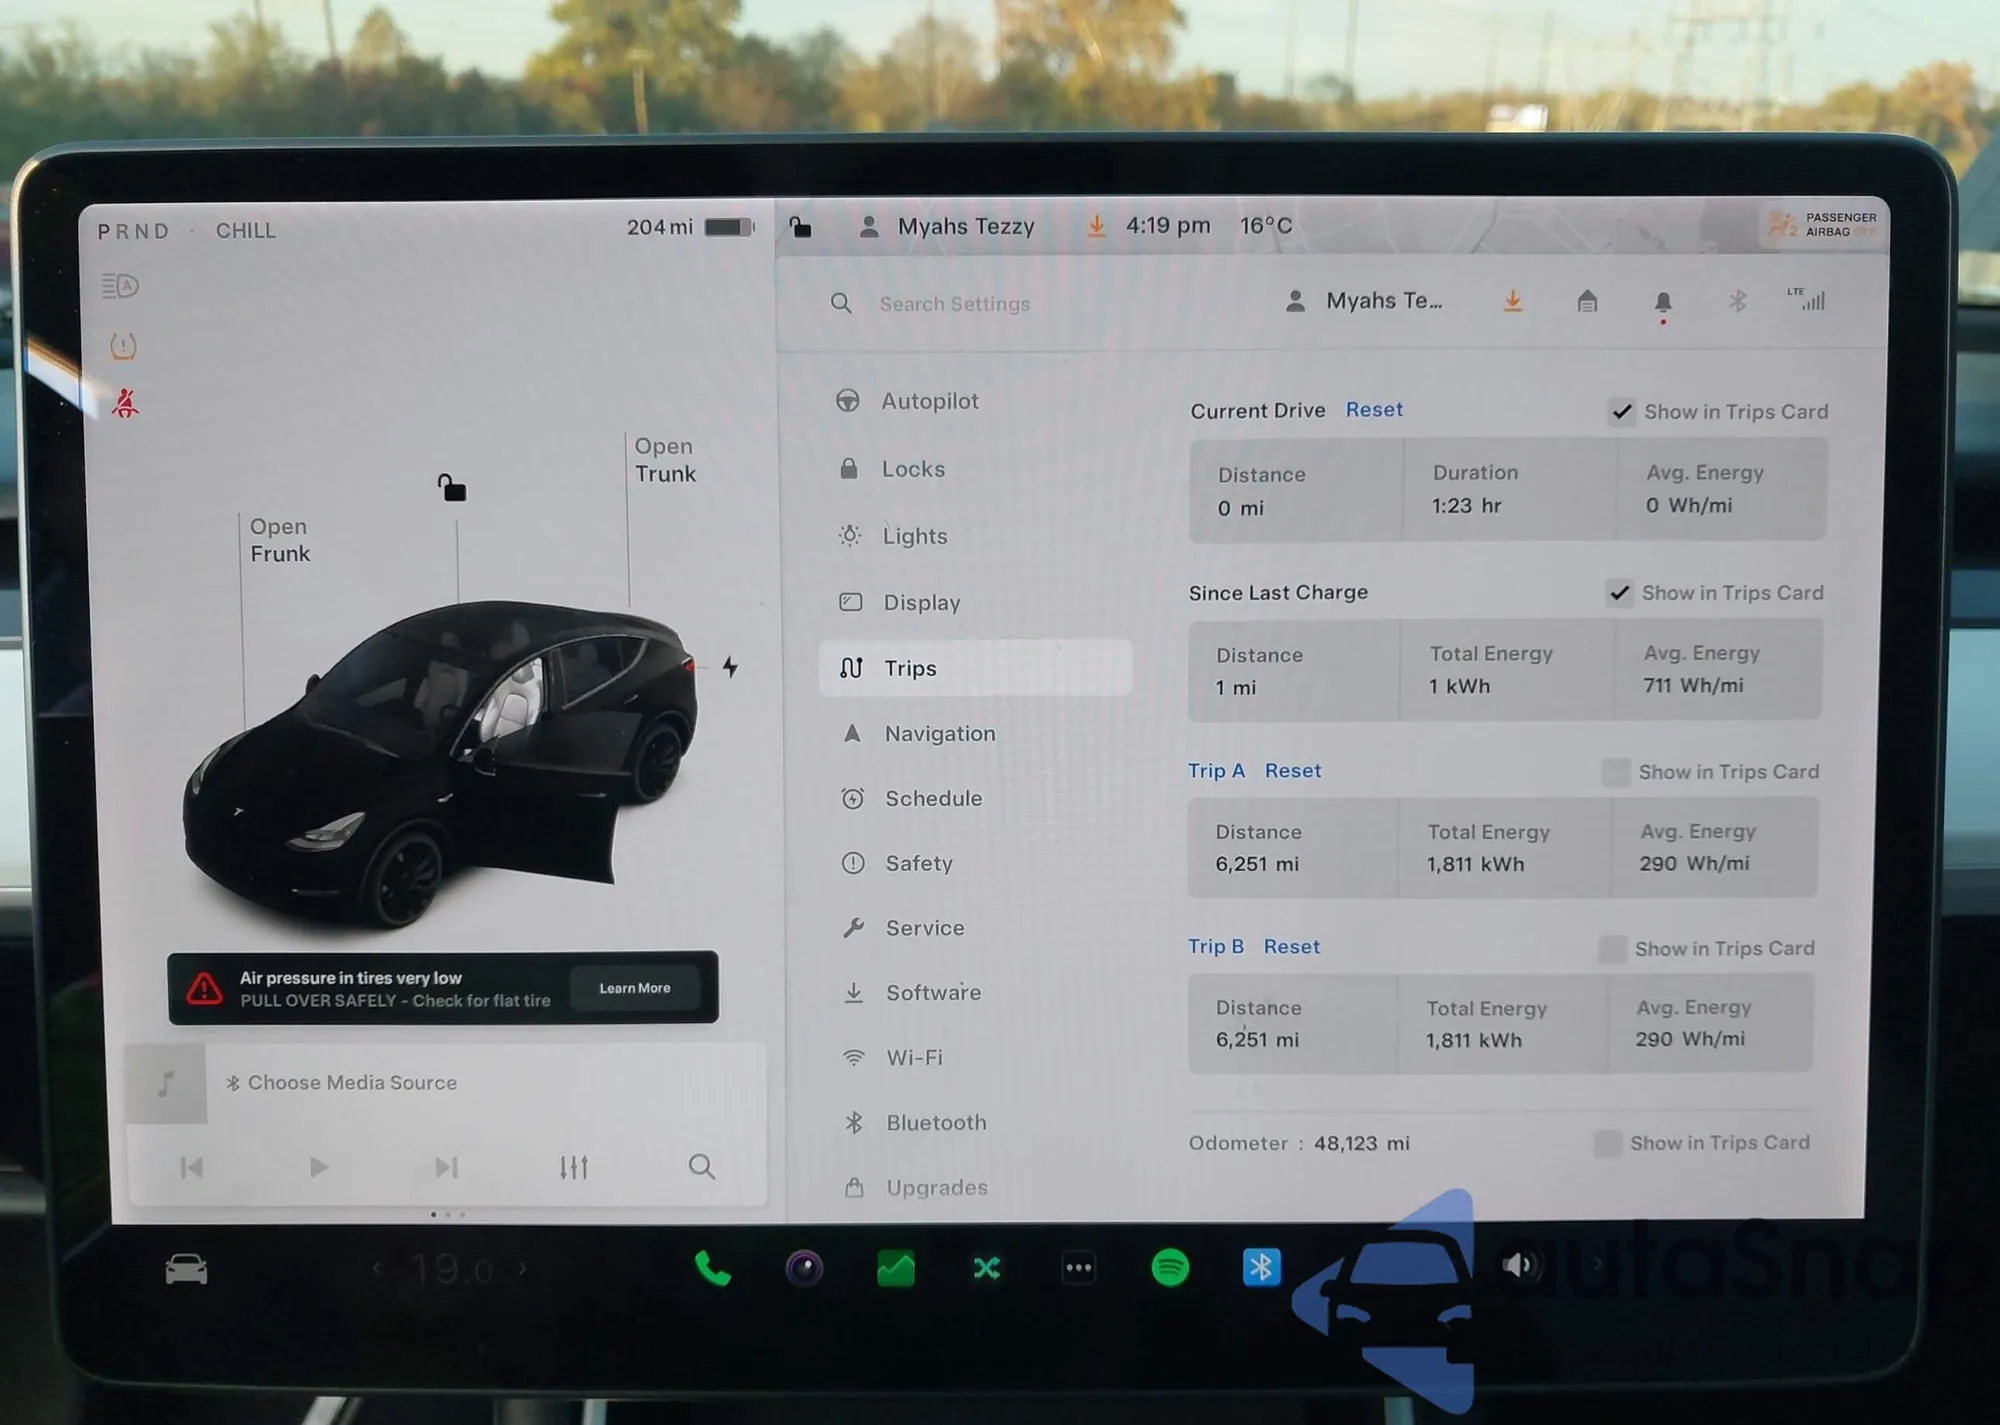Check Odometer Show in Trips Card
Viewport: 2000px width, 1425px height.
click(x=1607, y=1143)
